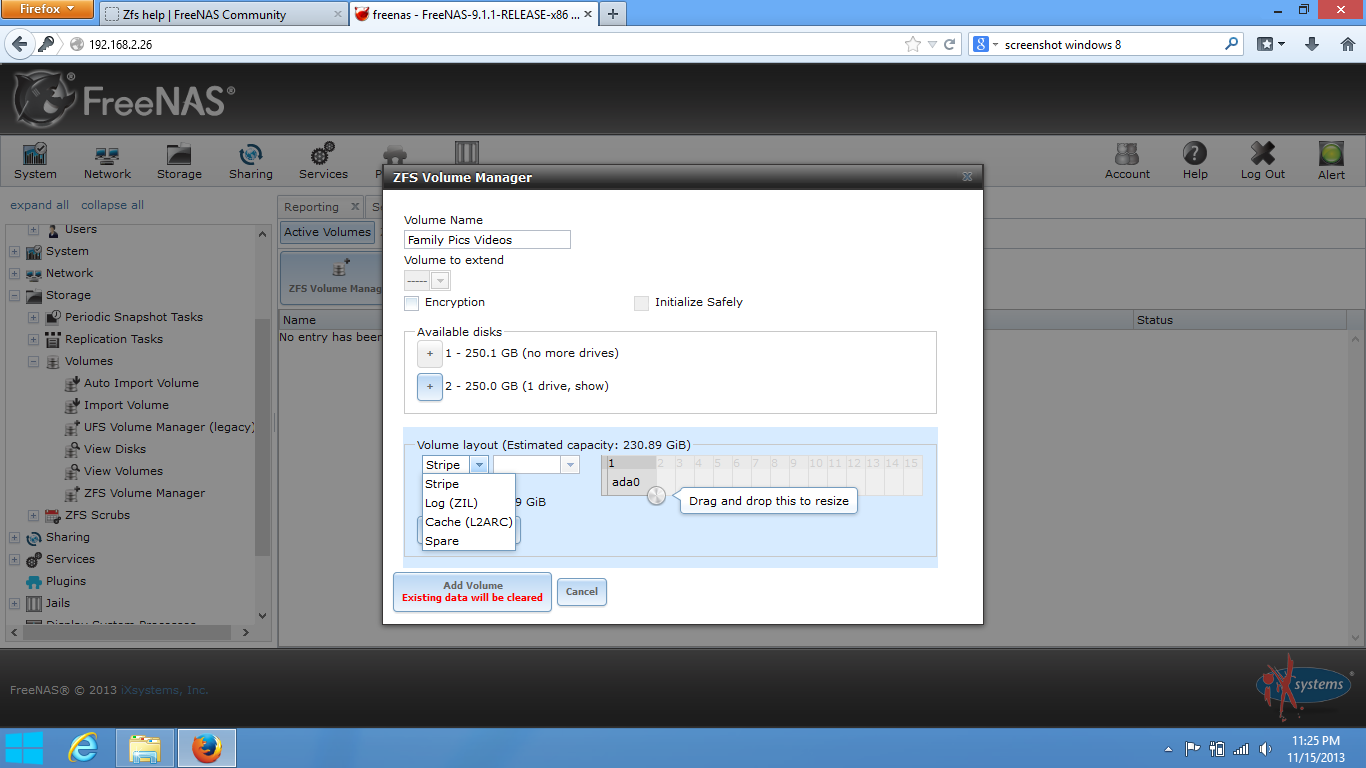The image size is (1366, 768).
Task: Open the Help toolbar icon
Action: [x=1195, y=161]
